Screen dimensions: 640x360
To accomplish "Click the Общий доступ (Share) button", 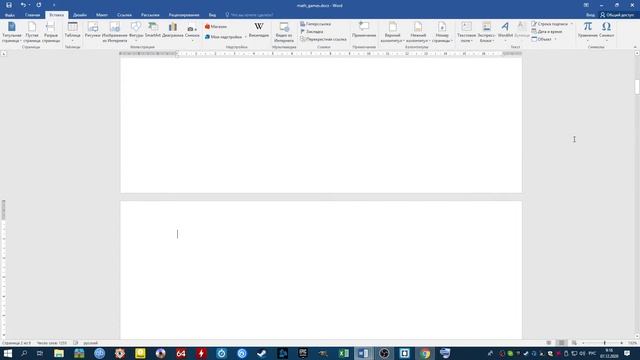I will coord(616,15).
